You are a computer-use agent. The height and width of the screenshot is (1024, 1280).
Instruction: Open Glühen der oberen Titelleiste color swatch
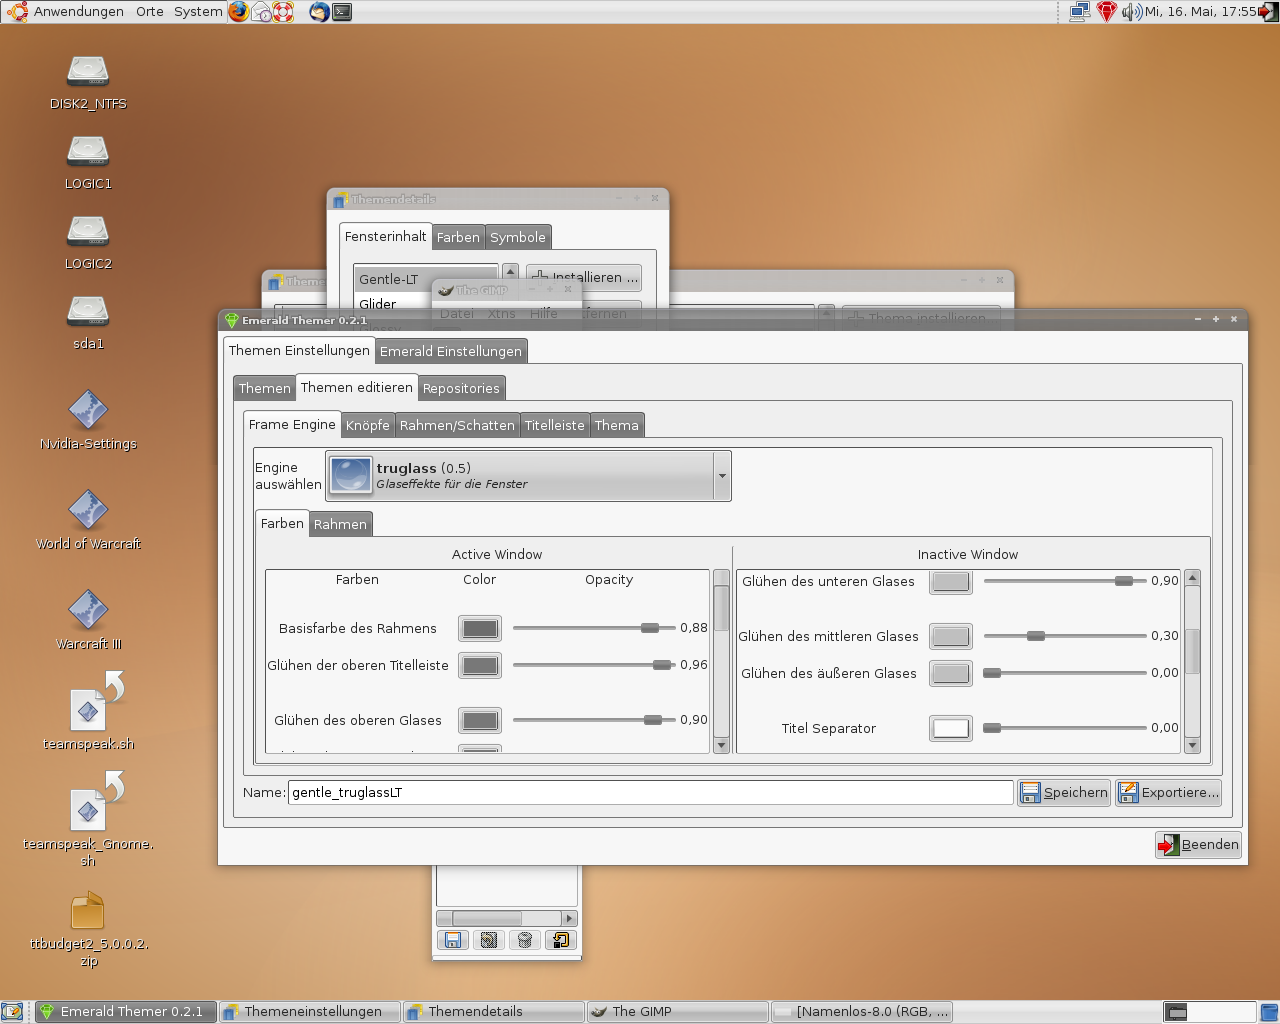[480, 665]
